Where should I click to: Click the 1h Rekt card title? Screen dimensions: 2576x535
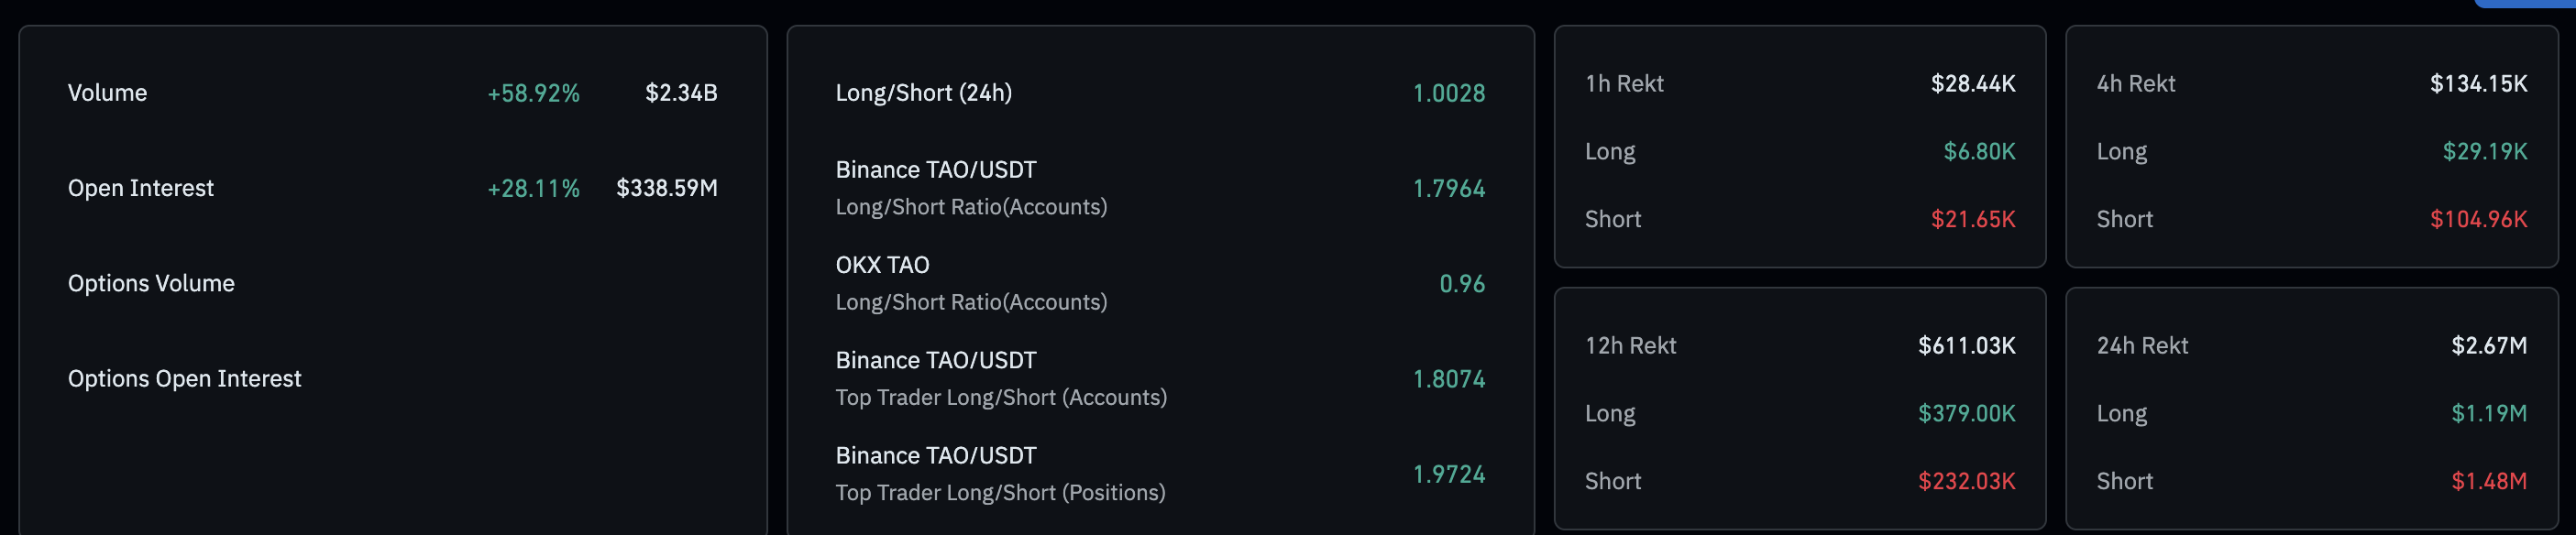1623,84
